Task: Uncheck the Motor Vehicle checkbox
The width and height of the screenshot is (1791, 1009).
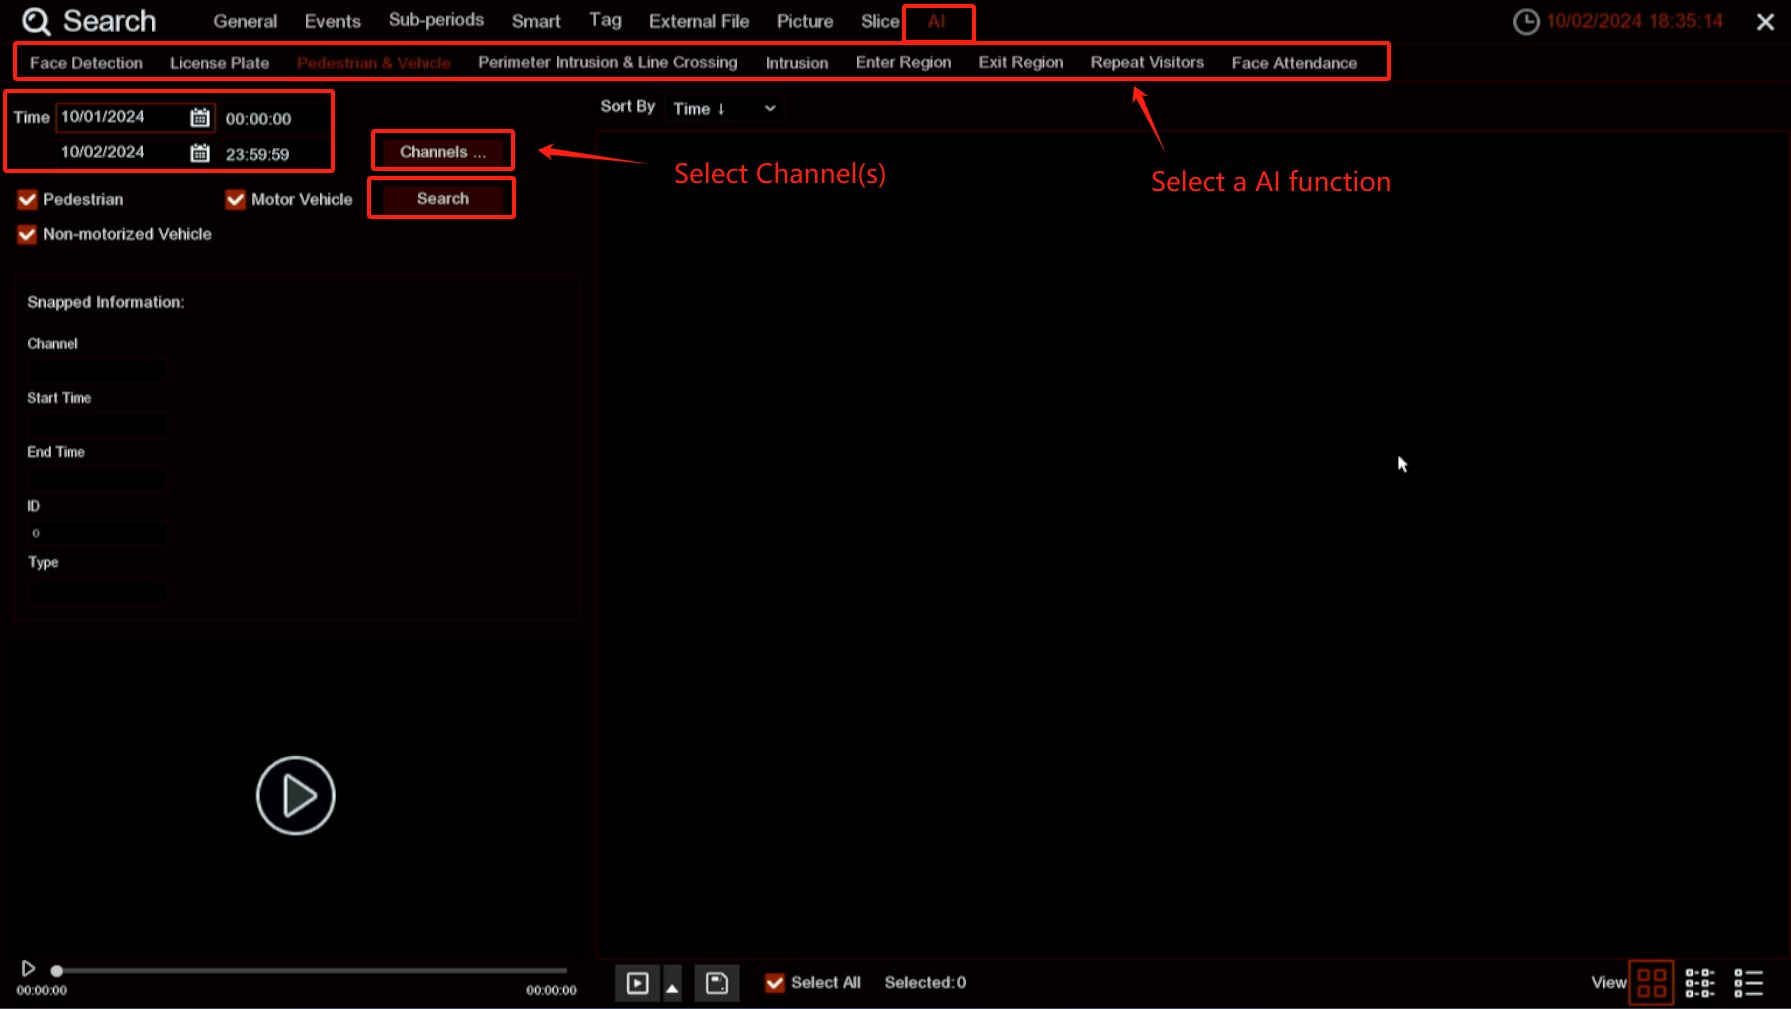Action: (235, 200)
